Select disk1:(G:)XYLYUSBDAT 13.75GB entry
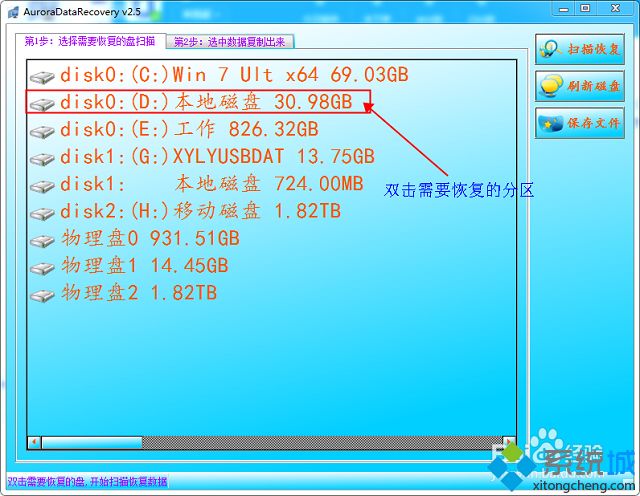This screenshot has width=640, height=496. 217,156
